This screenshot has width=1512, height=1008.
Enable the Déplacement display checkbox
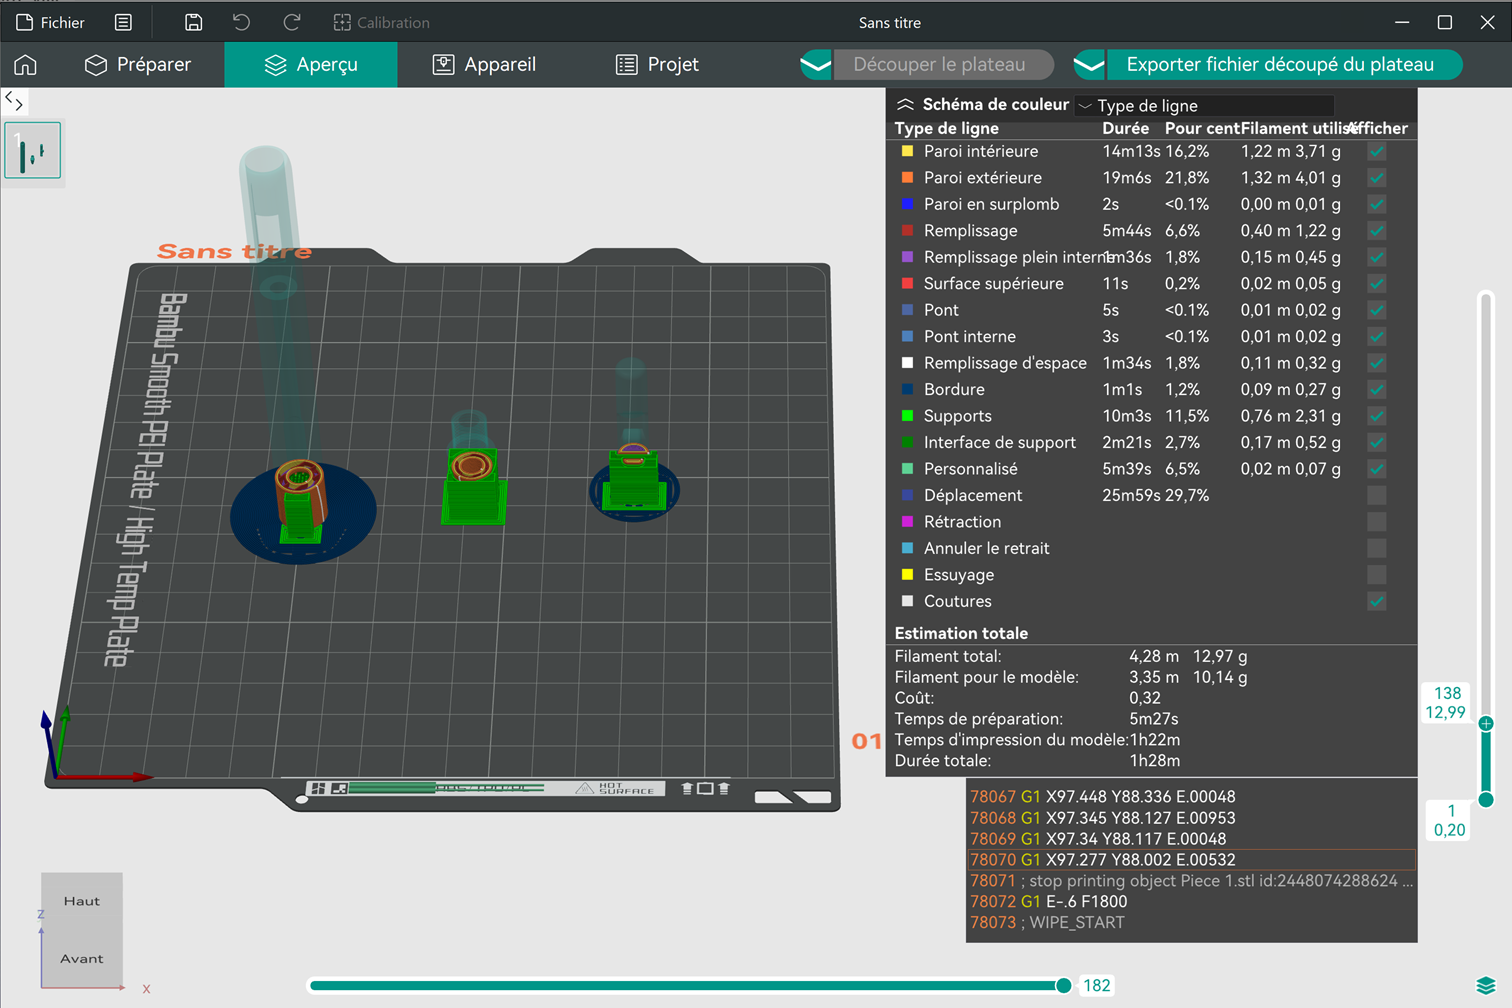click(1377, 495)
